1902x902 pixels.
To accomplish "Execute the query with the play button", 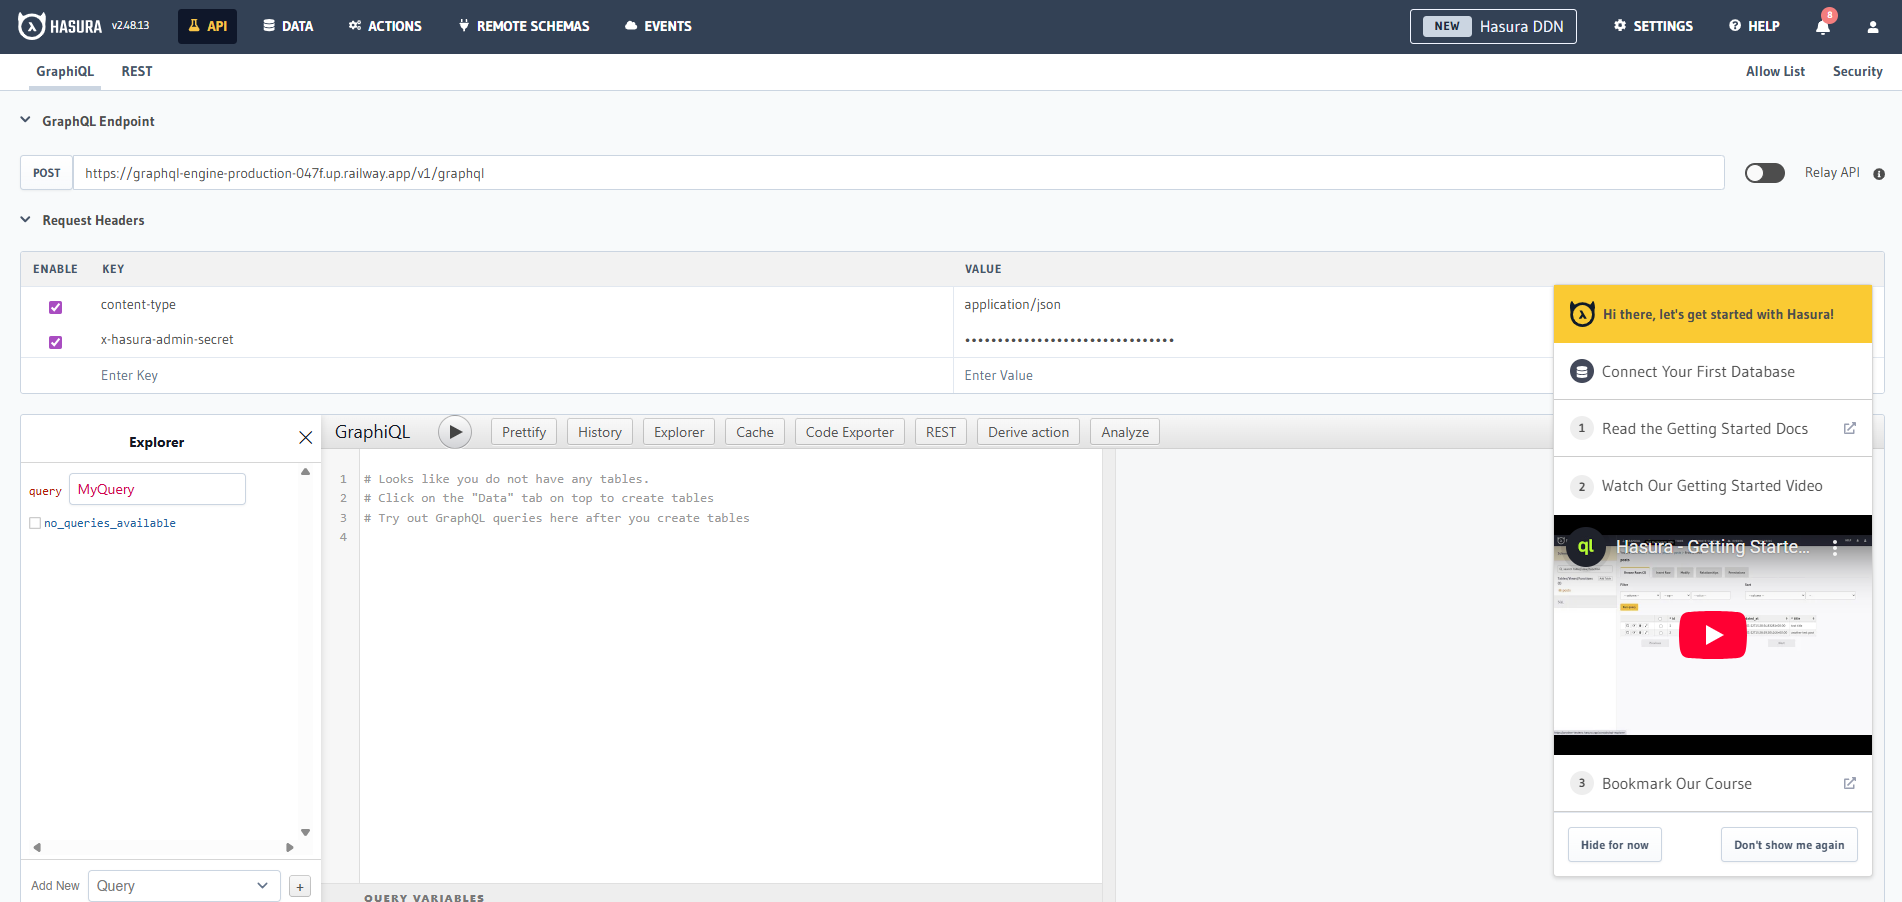I will [455, 431].
